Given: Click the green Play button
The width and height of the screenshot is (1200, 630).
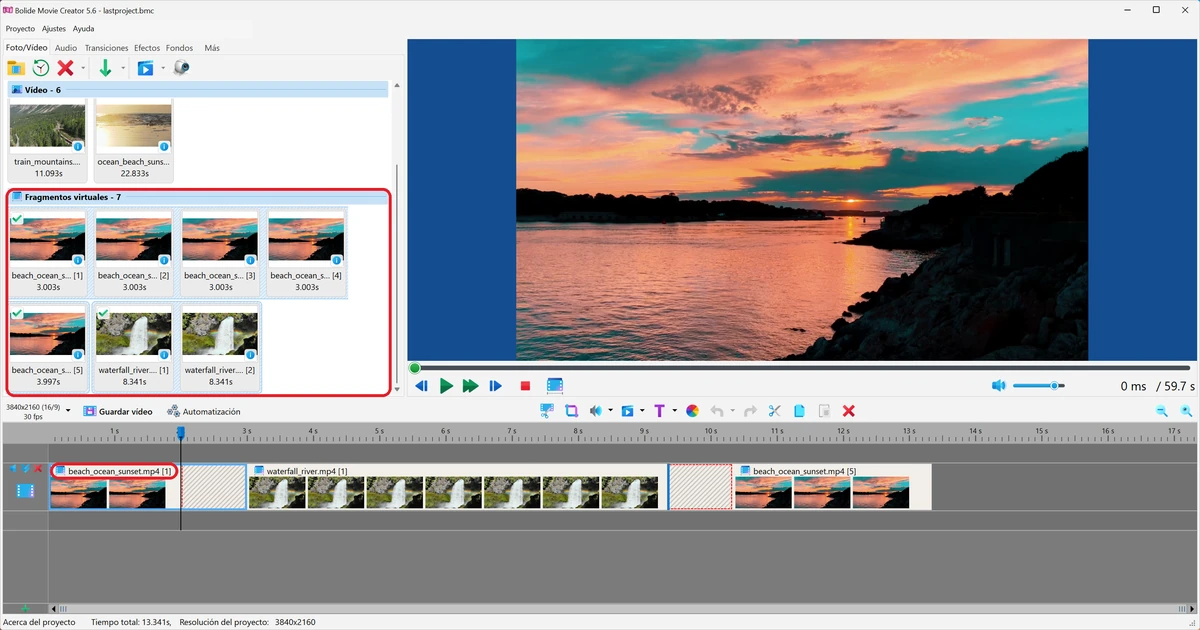Looking at the screenshot, I should click(446, 386).
